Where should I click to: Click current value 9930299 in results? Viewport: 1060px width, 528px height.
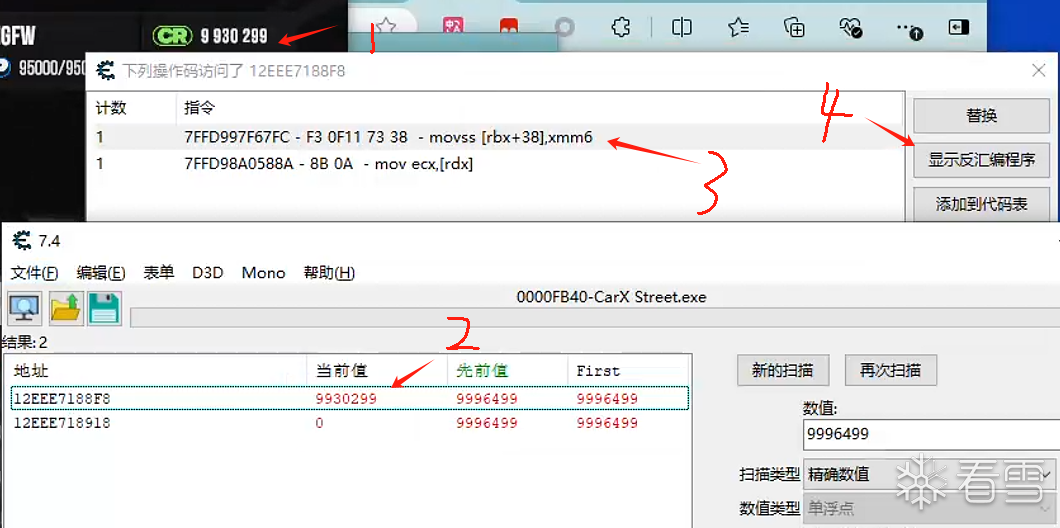pyautogui.click(x=345, y=399)
